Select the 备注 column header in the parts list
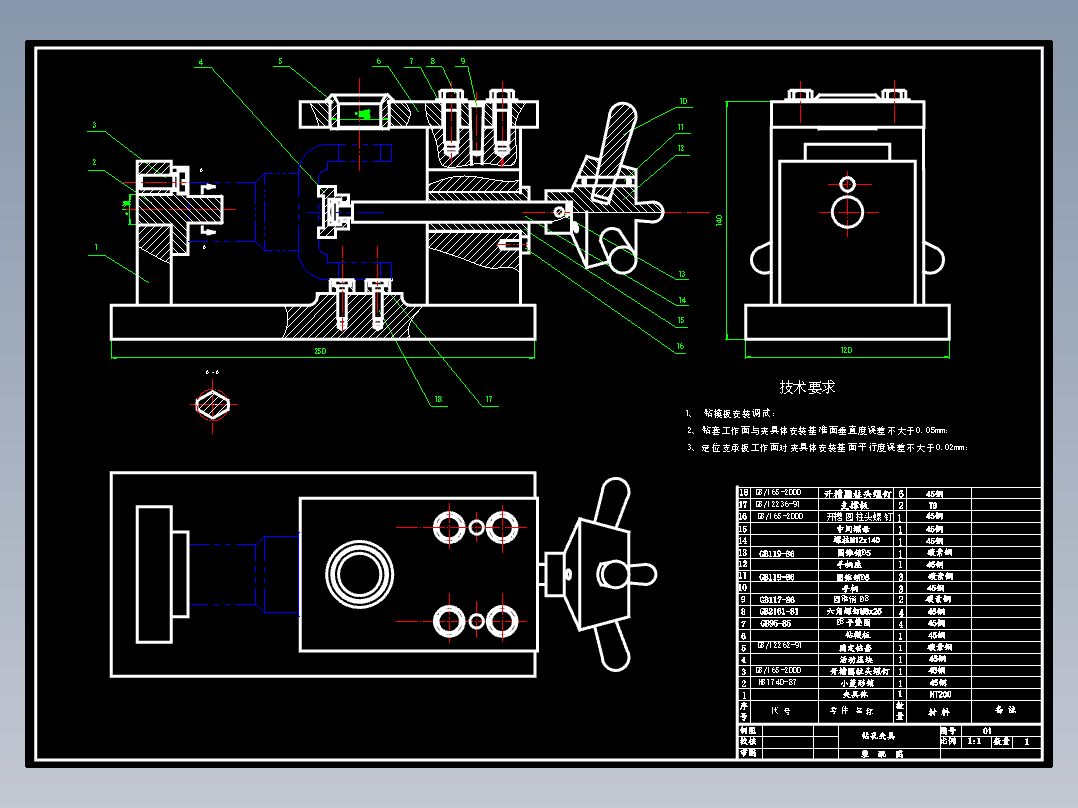The image size is (1078, 808). click(1005, 710)
